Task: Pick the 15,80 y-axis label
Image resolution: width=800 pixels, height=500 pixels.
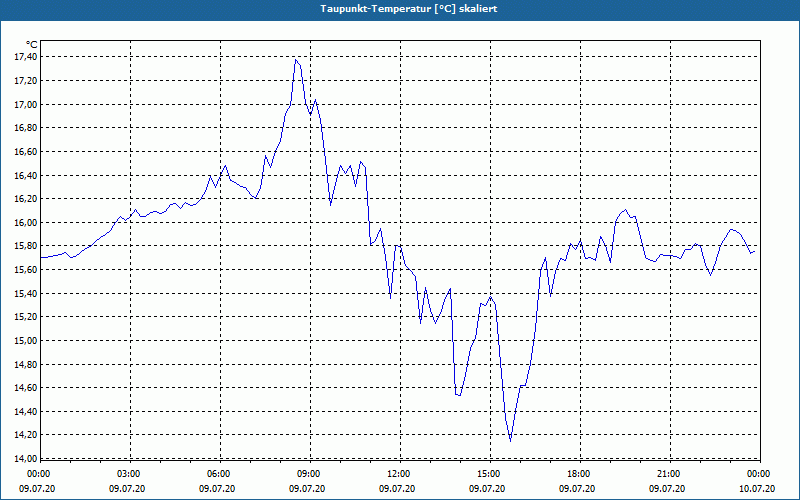Action: point(26,246)
